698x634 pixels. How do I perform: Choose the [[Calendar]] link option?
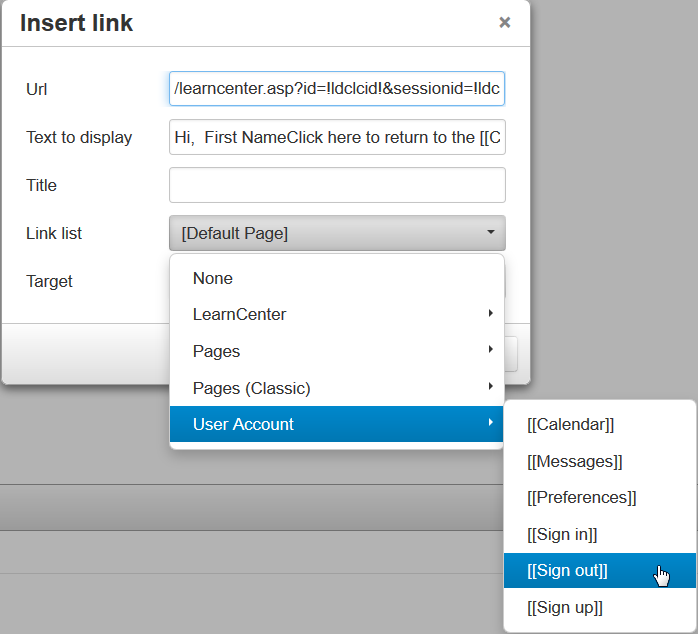571,424
